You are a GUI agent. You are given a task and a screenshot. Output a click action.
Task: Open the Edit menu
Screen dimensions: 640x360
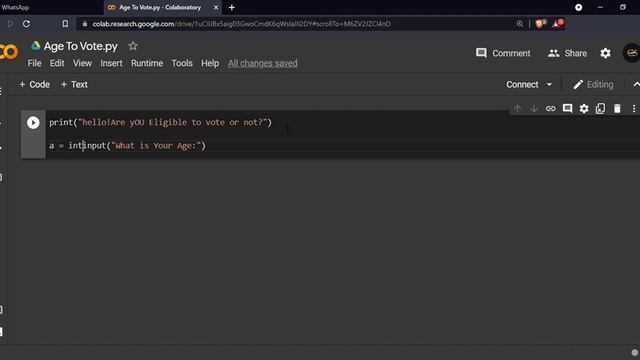(x=57, y=63)
